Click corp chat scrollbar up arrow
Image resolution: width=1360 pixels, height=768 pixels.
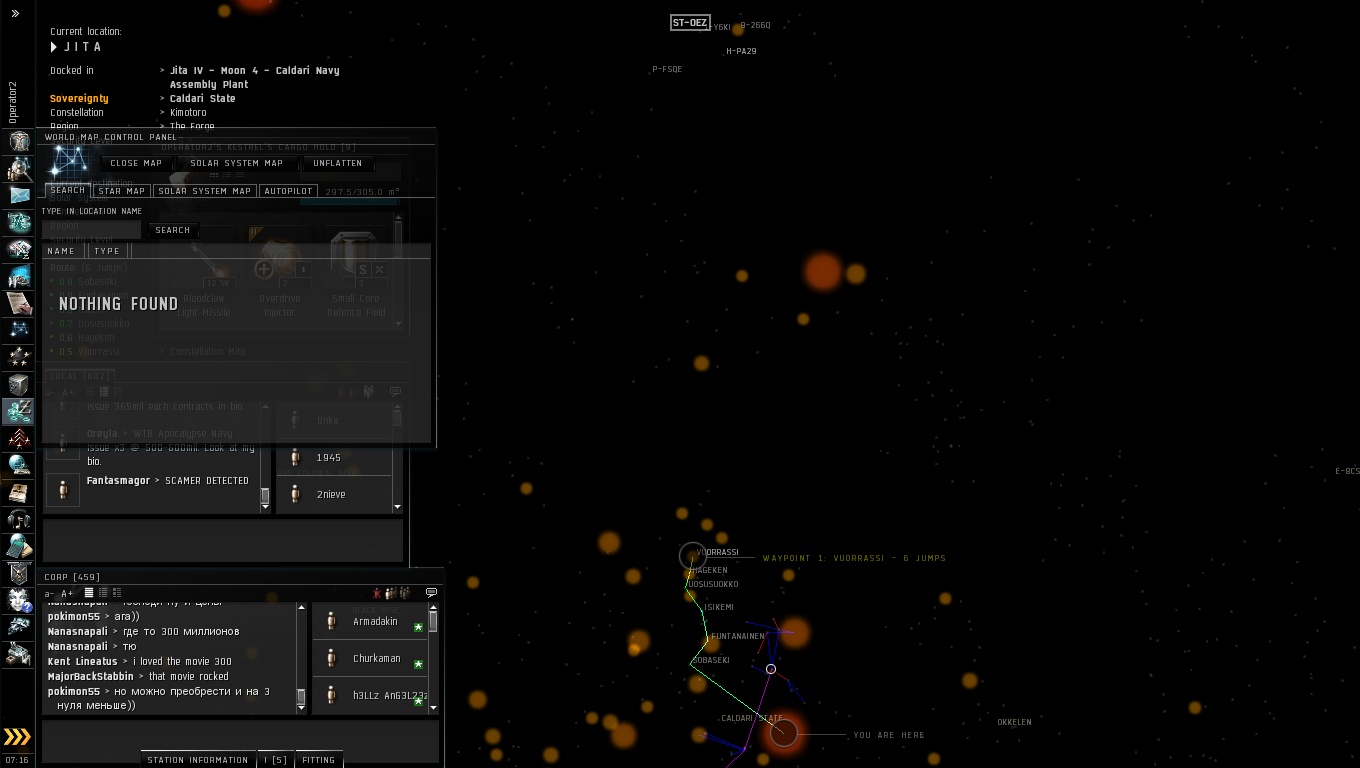pos(301,607)
